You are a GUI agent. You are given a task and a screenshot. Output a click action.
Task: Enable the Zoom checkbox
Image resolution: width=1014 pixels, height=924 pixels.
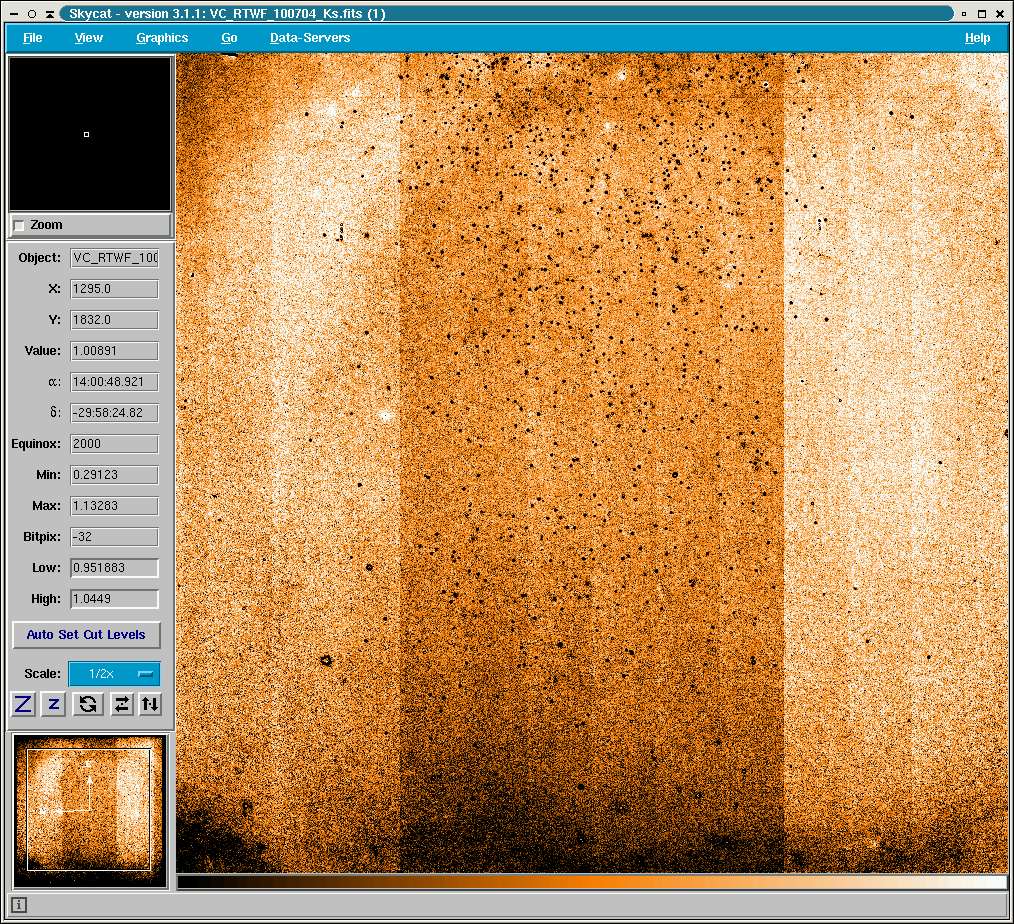coord(19,226)
